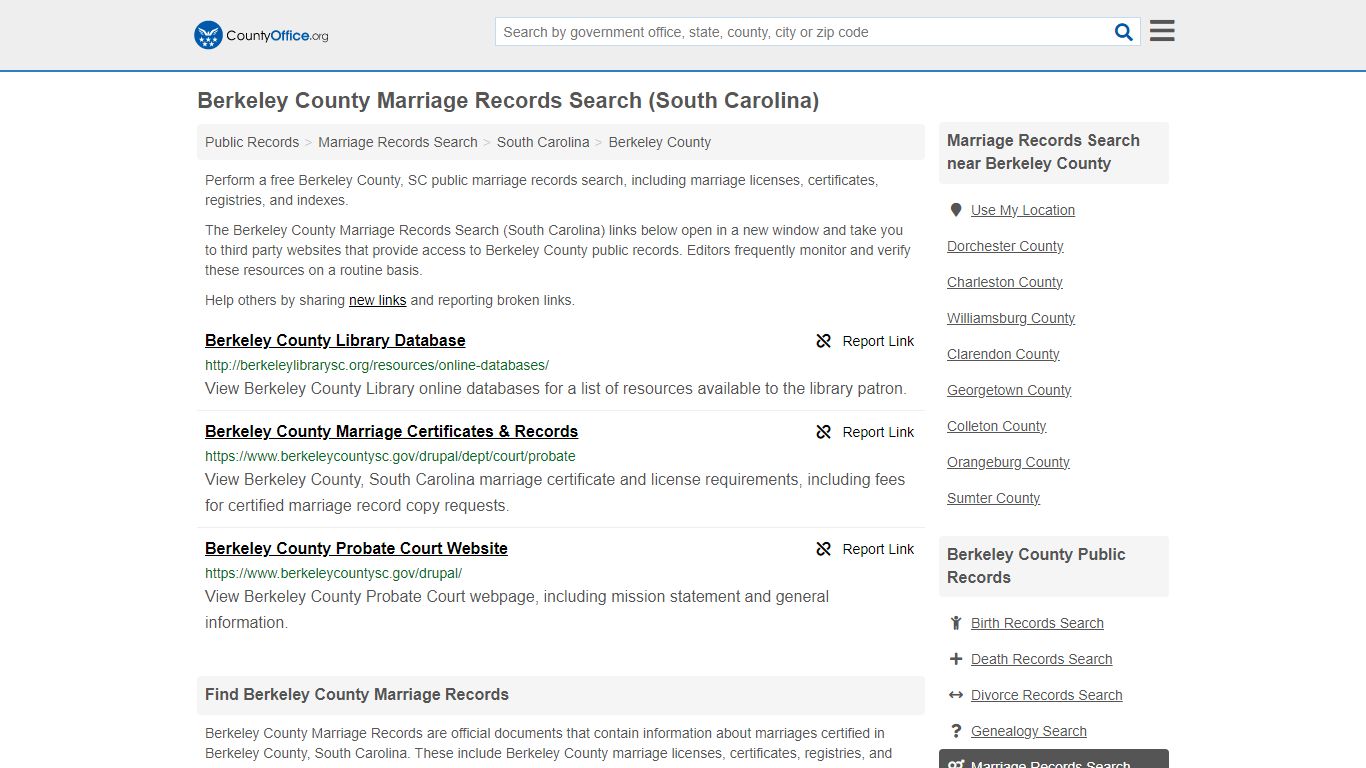The height and width of the screenshot is (768, 1366).
Task: Click the arrows icon for Divorce Records Search
Action: click(956, 695)
